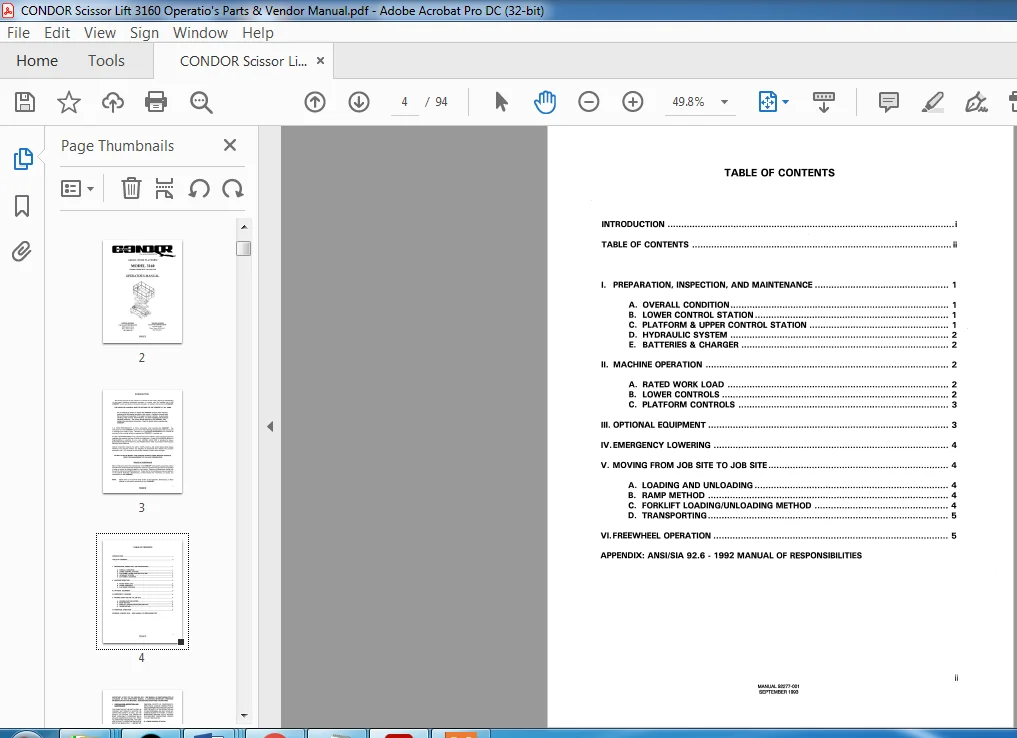Rotate page counterclockwise
Viewport: 1017px width, 738px height.
[199, 189]
